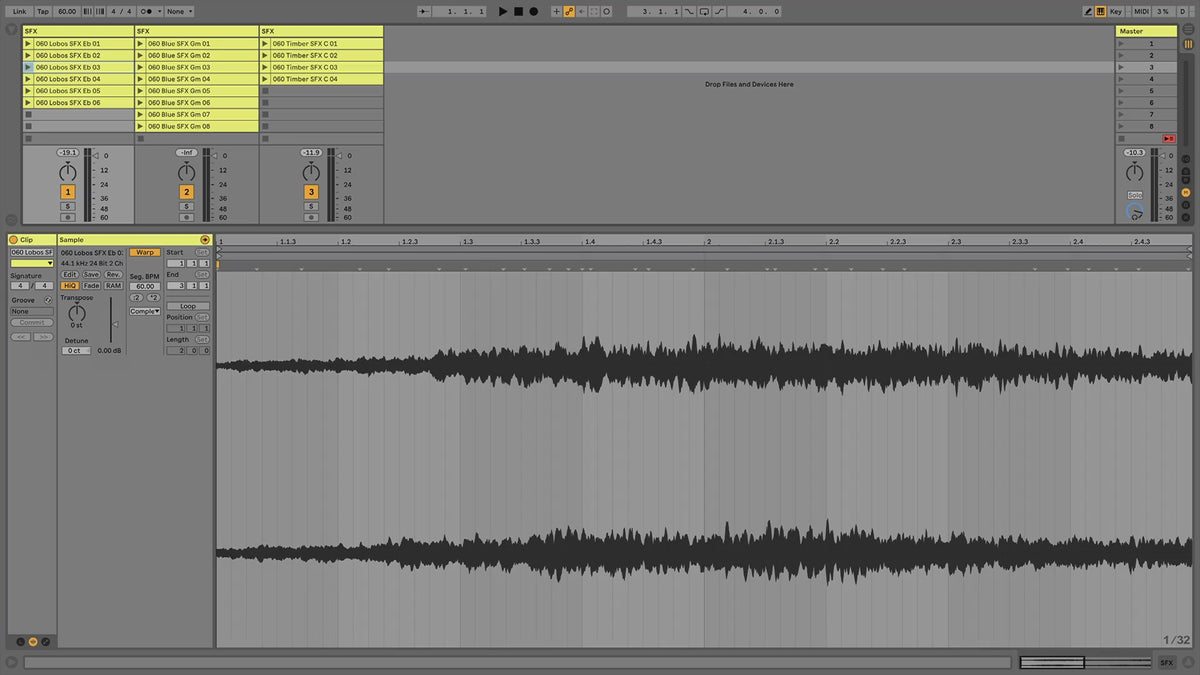This screenshot has width=1200, height=675.
Task: Click the Arrangement Record button
Action: (533, 11)
